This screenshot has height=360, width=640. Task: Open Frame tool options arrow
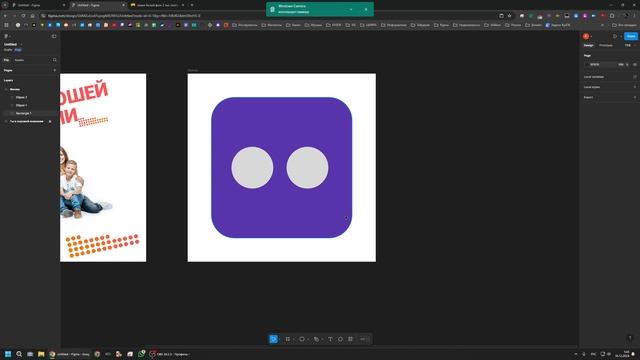point(293,339)
